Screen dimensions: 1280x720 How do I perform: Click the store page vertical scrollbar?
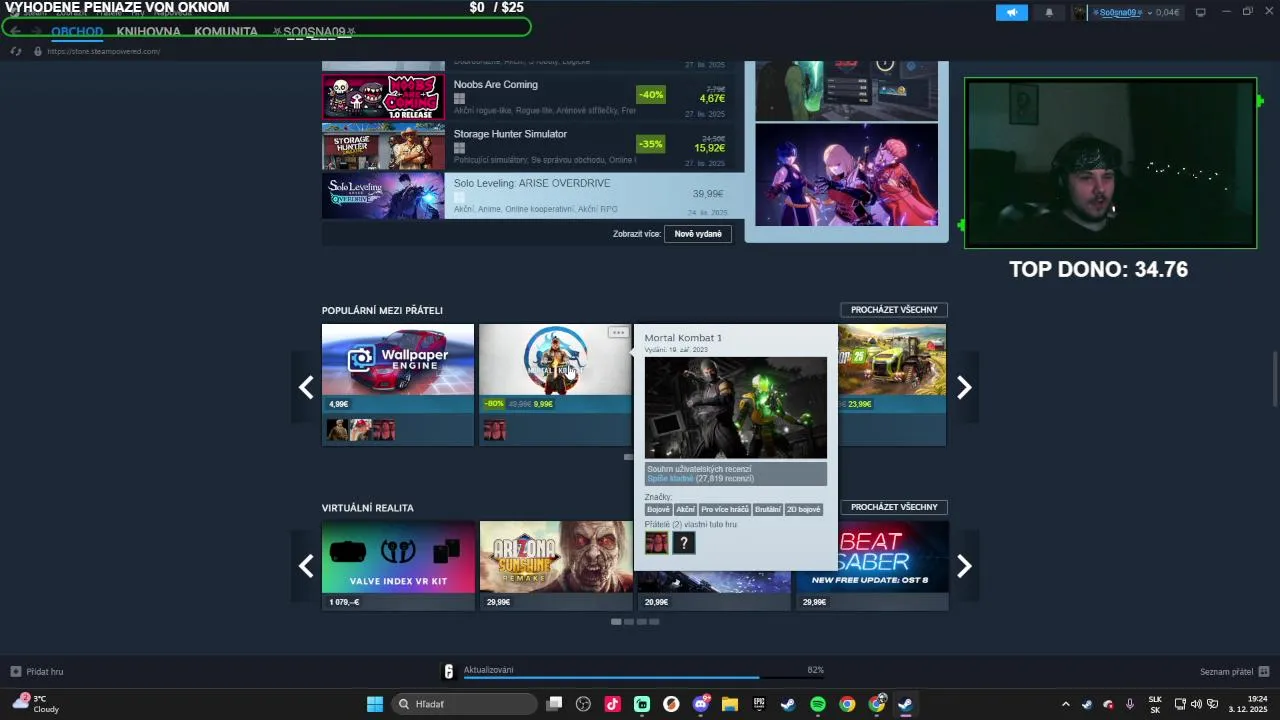click(x=1274, y=378)
